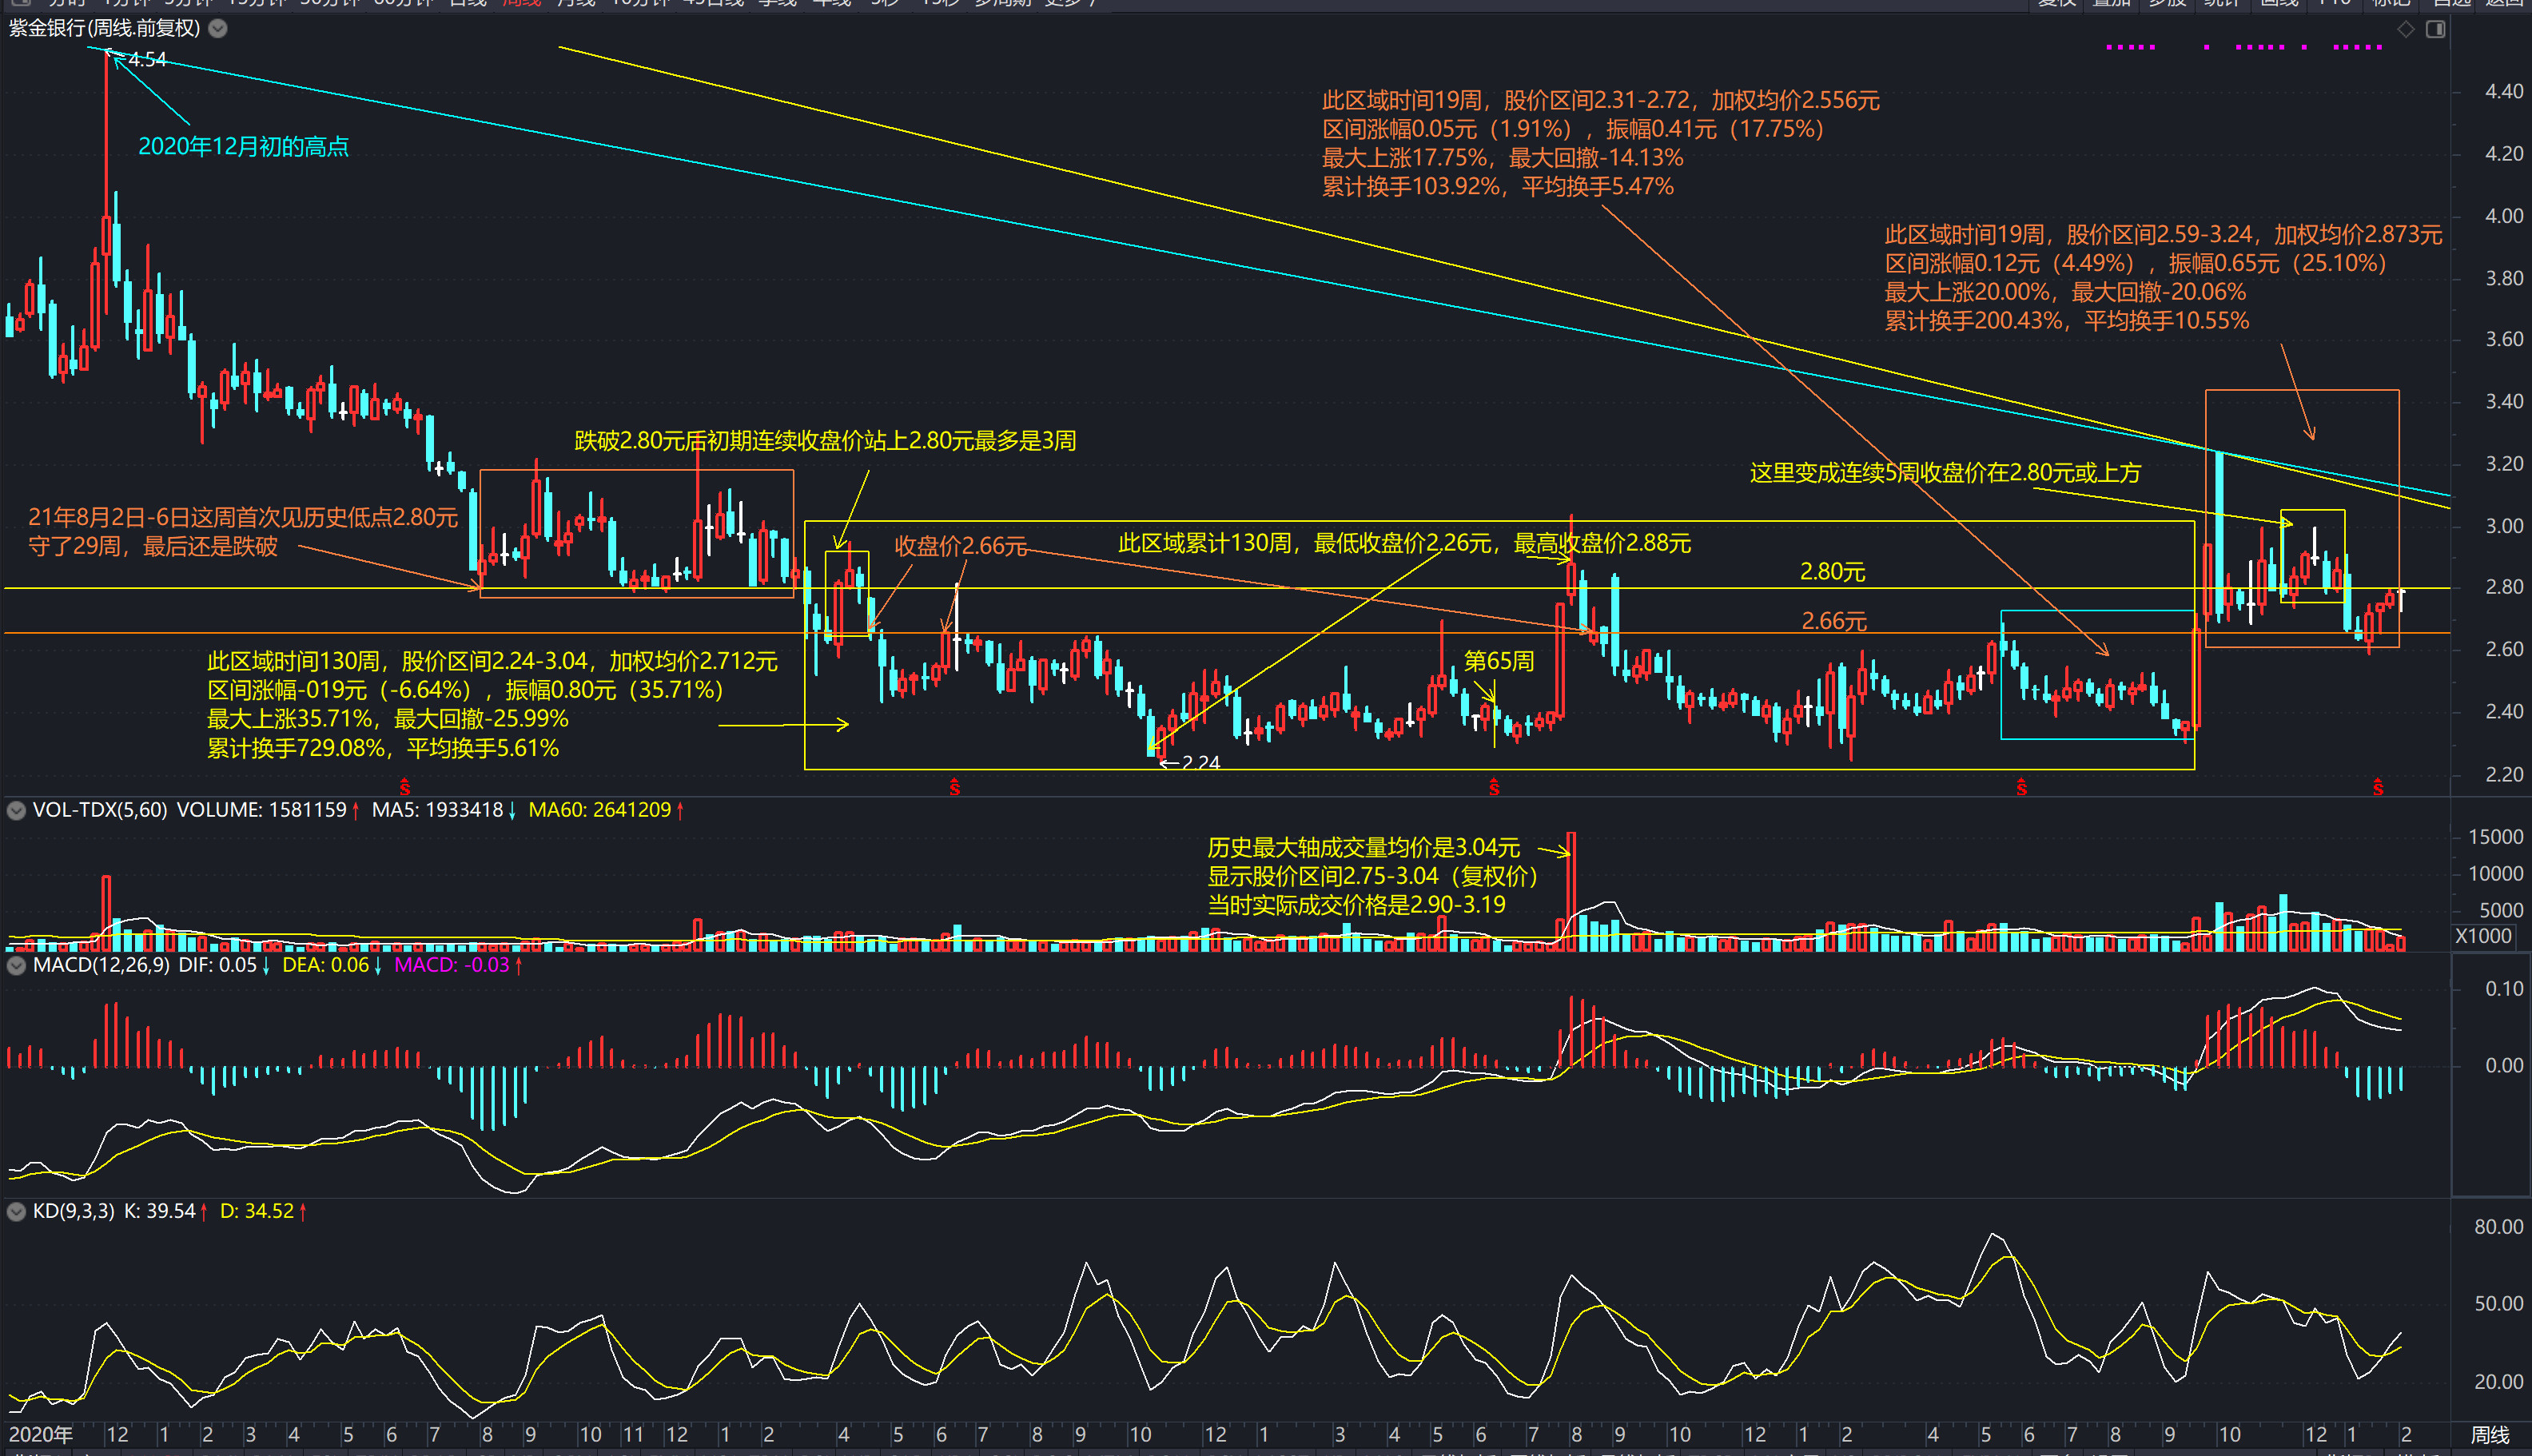
Task: Click the MA5: 1933418 value
Action: pyautogui.click(x=438, y=810)
